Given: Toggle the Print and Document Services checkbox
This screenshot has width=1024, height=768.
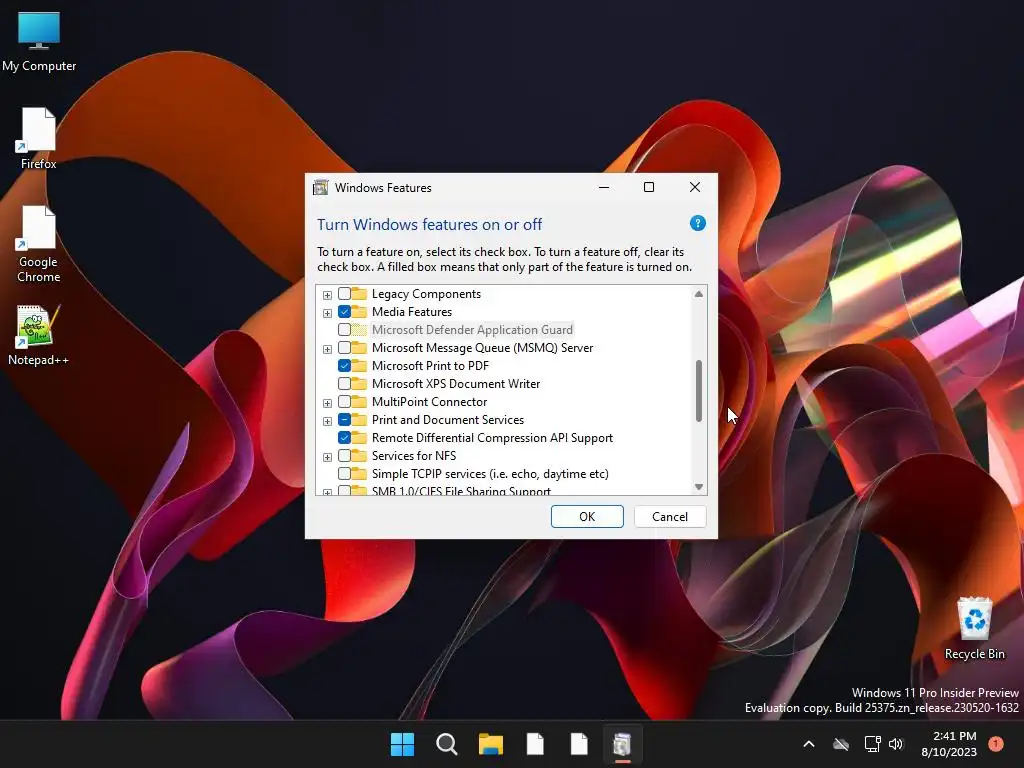Looking at the screenshot, I should [344, 419].
